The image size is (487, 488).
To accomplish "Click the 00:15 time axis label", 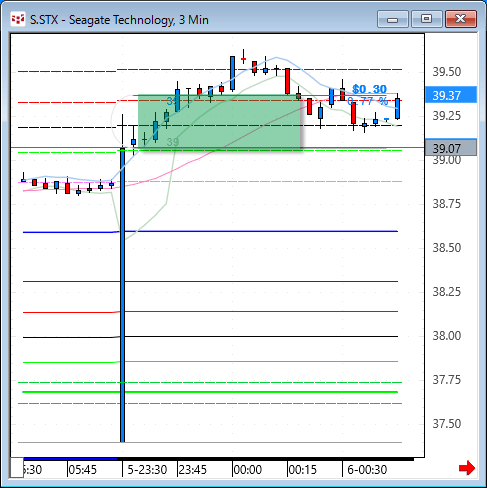I will (303, 470).
